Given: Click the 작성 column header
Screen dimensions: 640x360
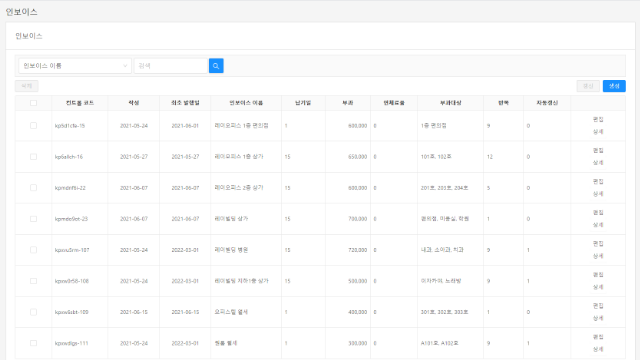Looking at the screenshot, I should 133,103.
